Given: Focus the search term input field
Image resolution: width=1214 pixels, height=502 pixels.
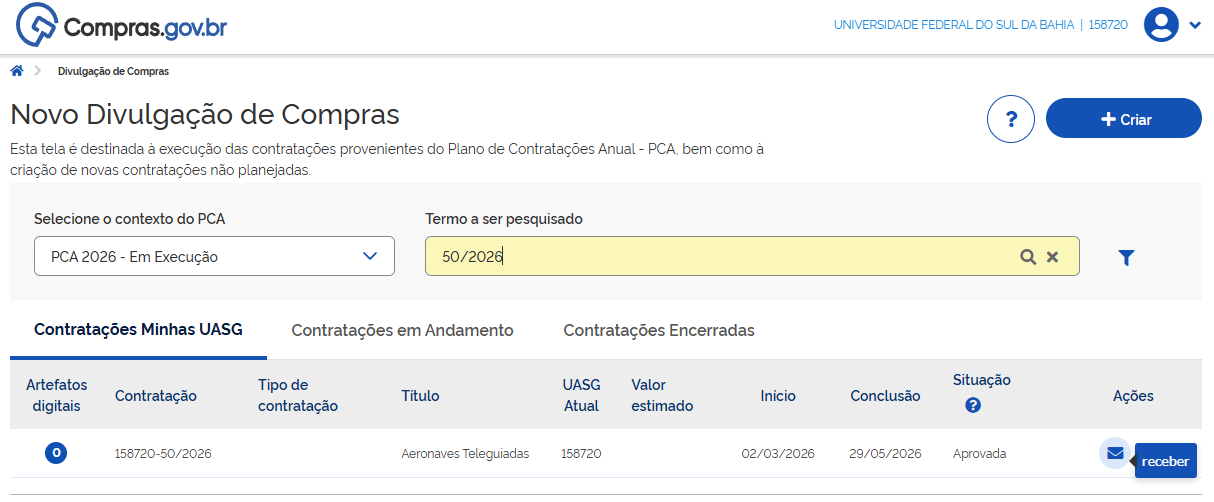Looking at the screenshot, I should pos(720,257).
